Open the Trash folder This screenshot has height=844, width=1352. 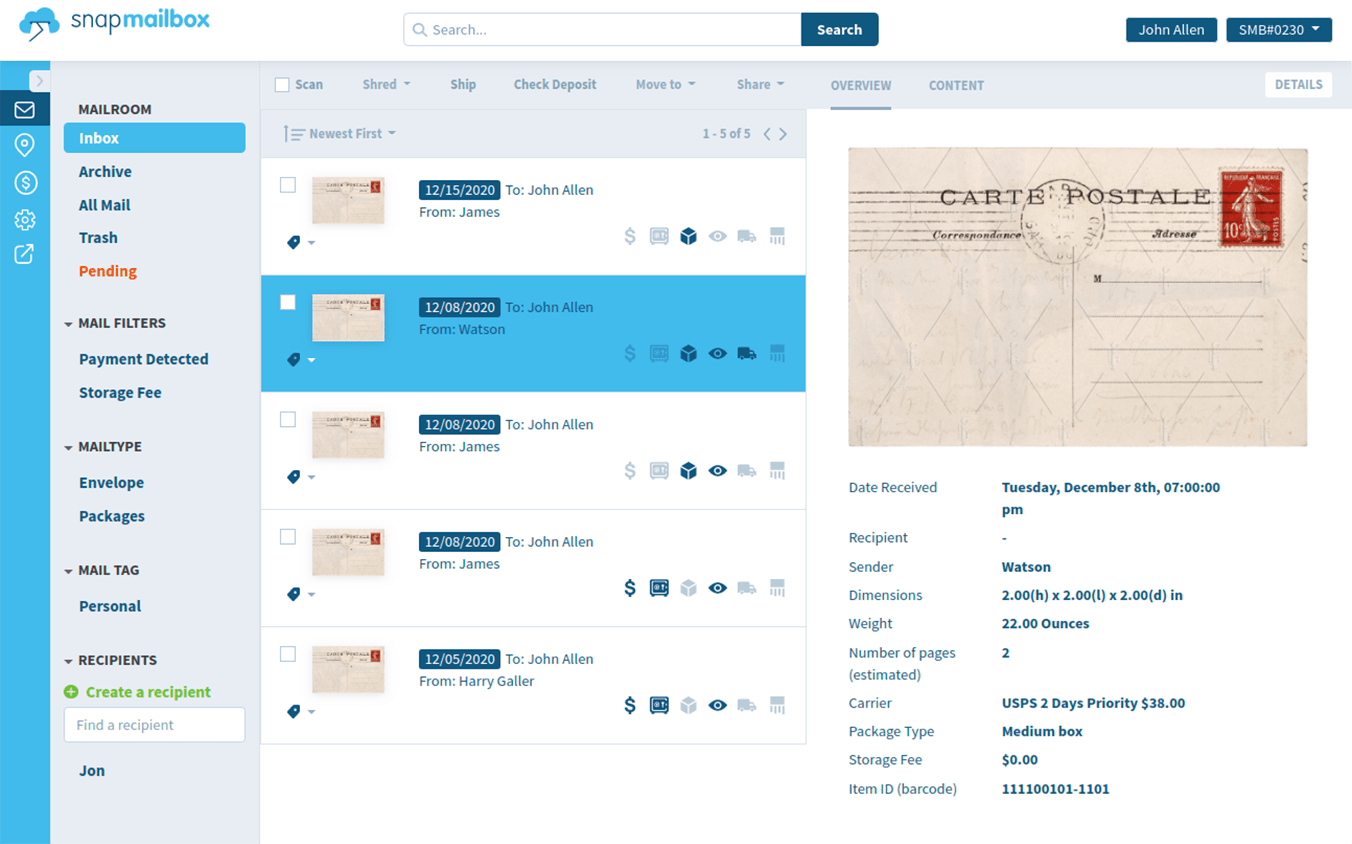click(98, 238)
